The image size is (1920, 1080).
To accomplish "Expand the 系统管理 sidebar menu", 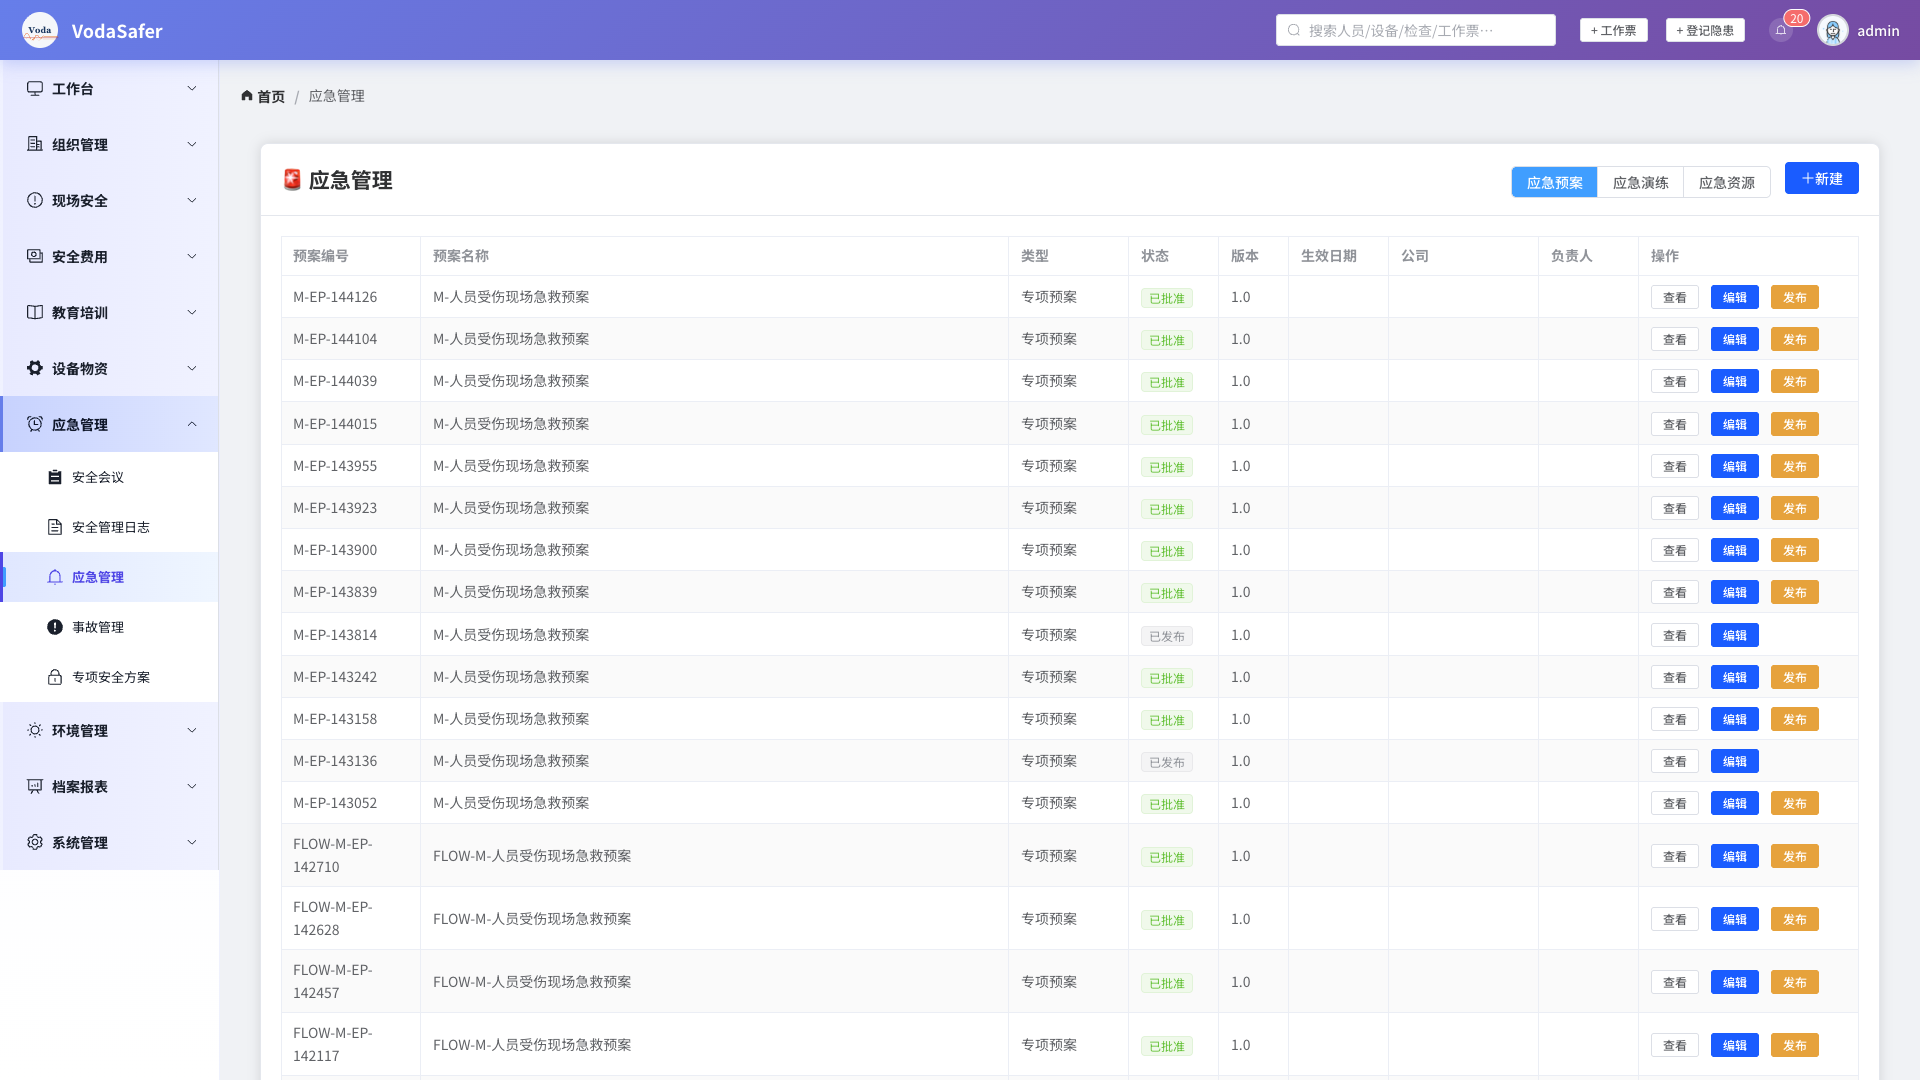I will point(109,842).
